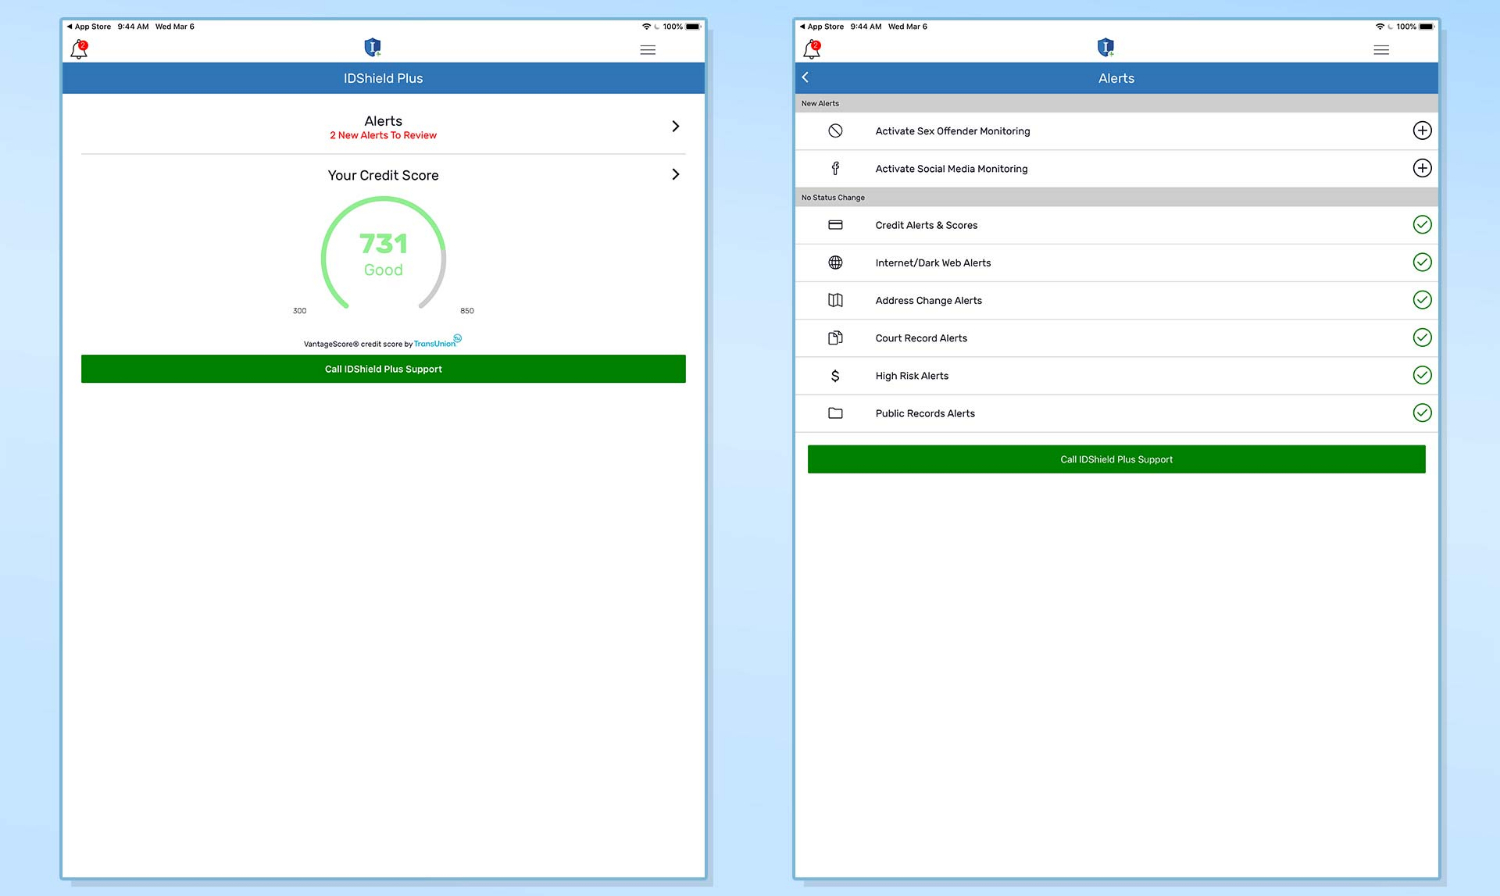Go back from the Alerts screen
The width and height of the screenshot is (1500, 896).
click(x=805, y=77)
